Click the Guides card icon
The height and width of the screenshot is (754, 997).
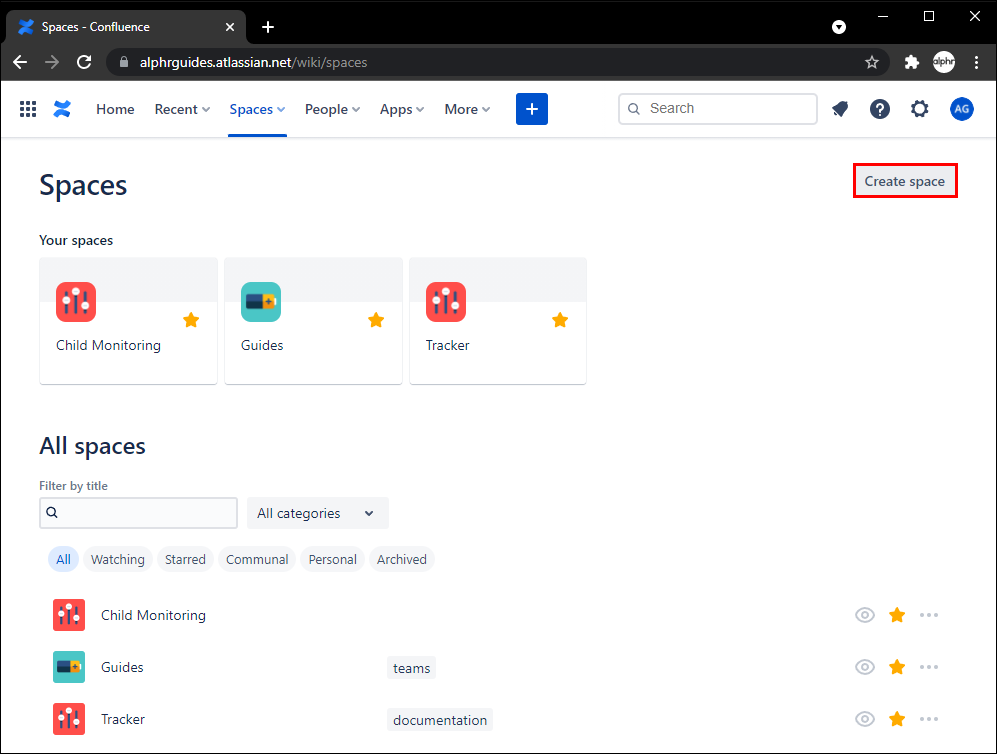(261, 302)
